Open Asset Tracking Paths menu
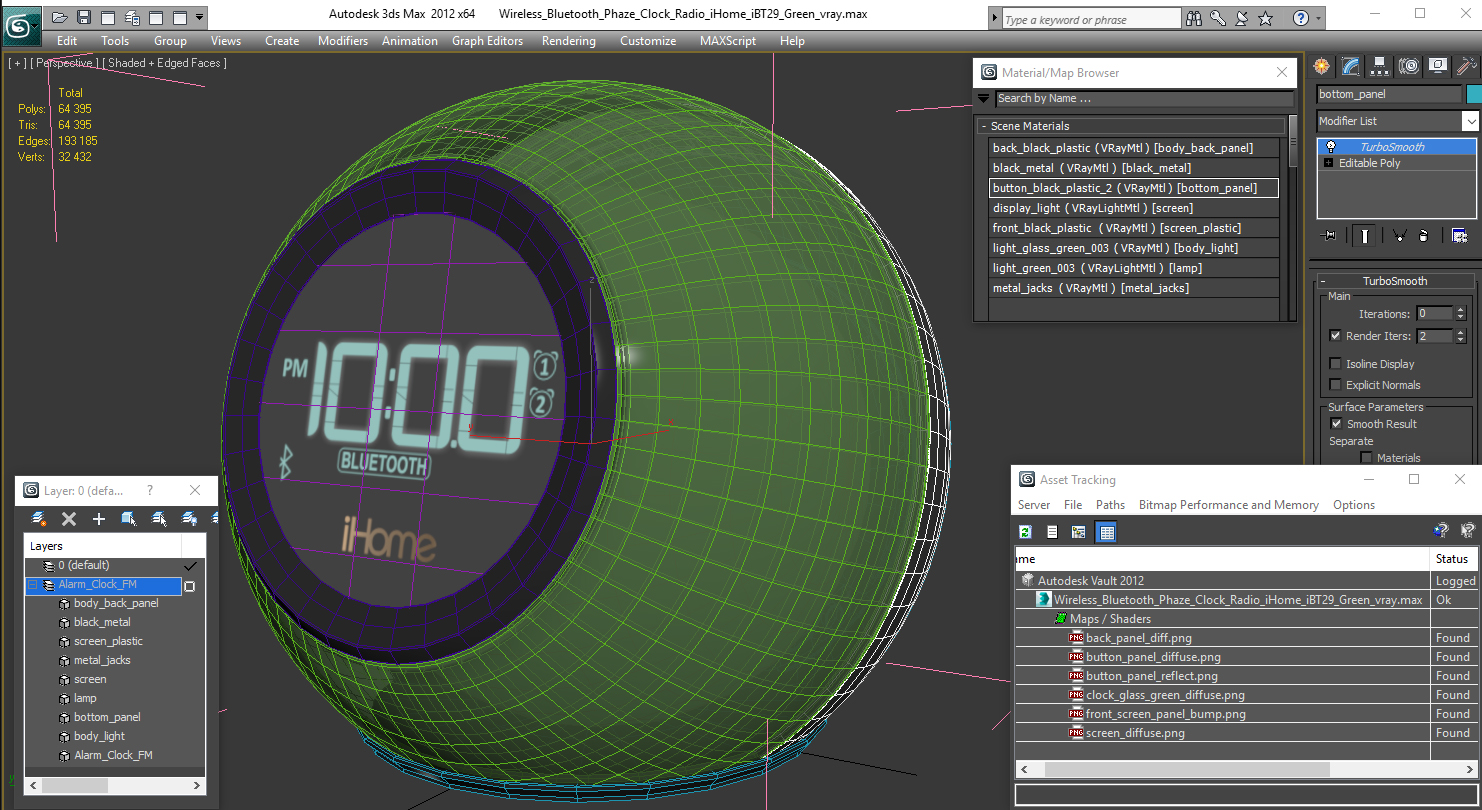1482x810 pixels. point(1110,505)
